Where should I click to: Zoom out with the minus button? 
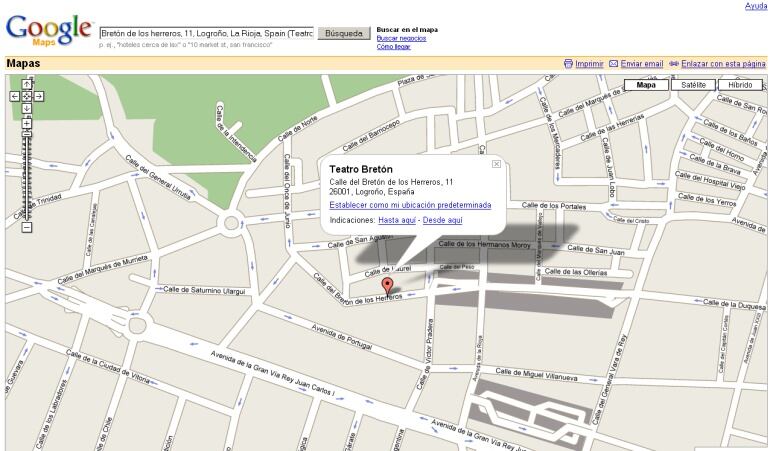(27, 227)
